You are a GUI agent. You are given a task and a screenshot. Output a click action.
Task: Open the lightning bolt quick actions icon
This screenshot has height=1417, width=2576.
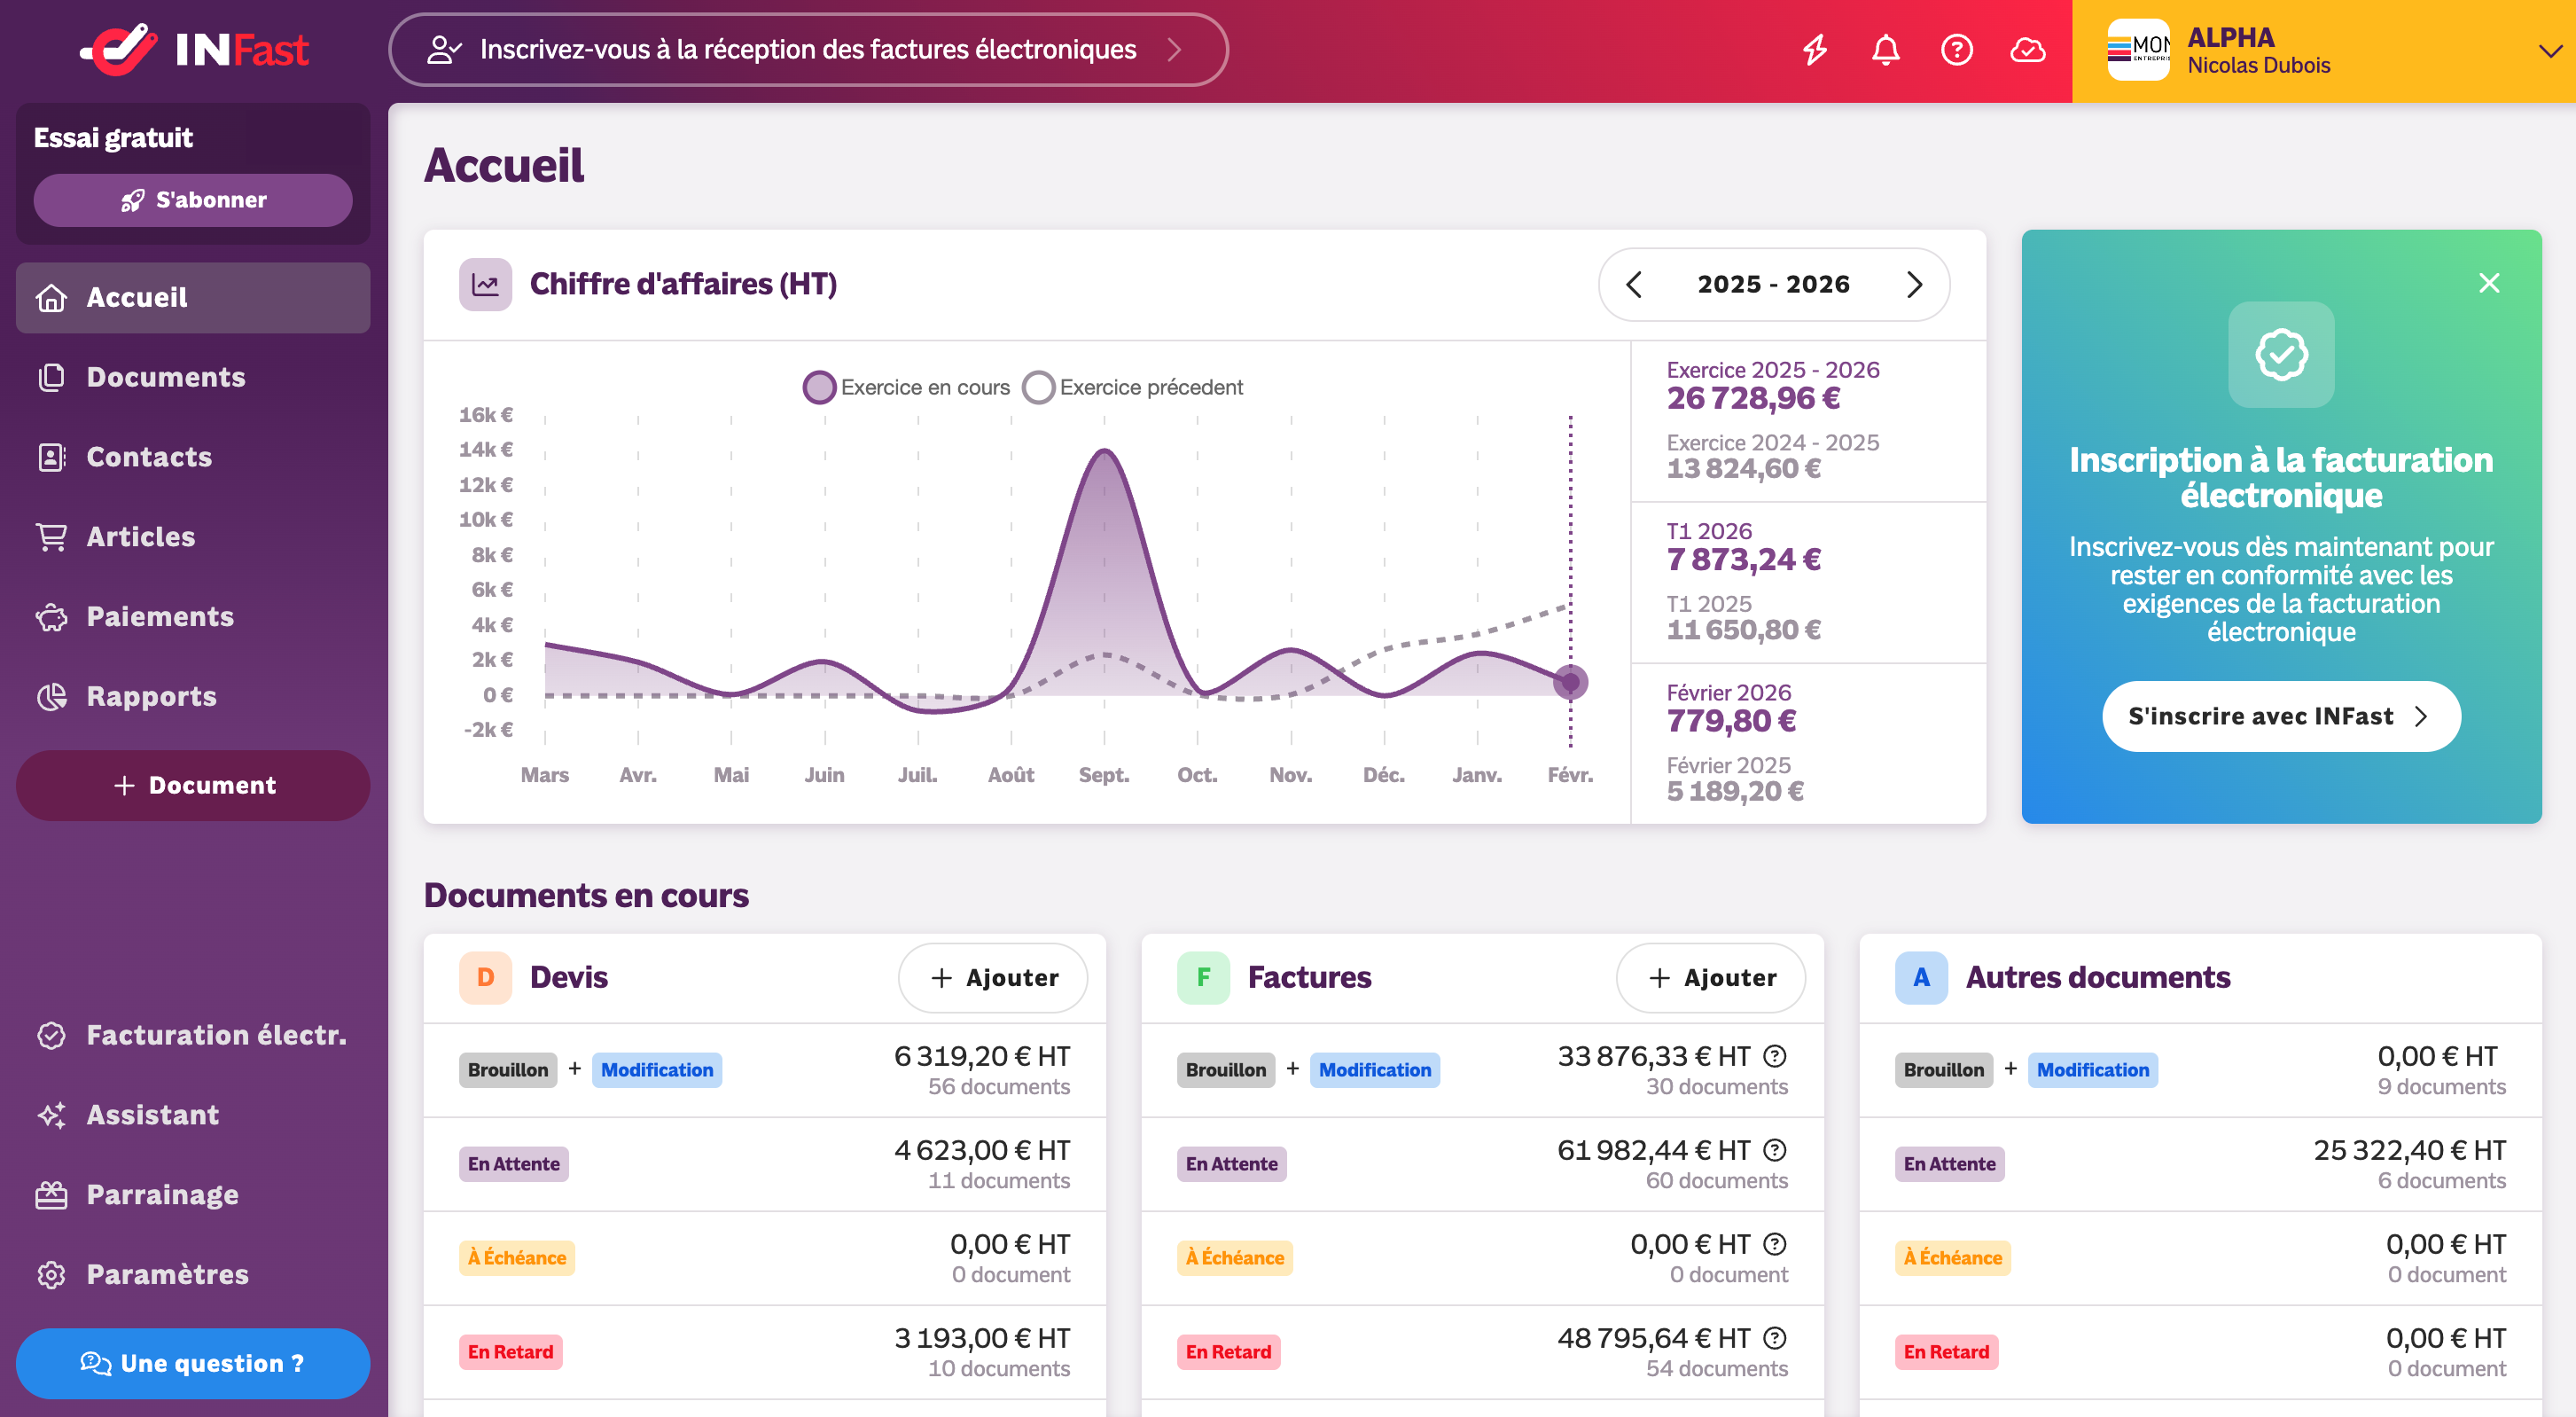pos(1815,50)
